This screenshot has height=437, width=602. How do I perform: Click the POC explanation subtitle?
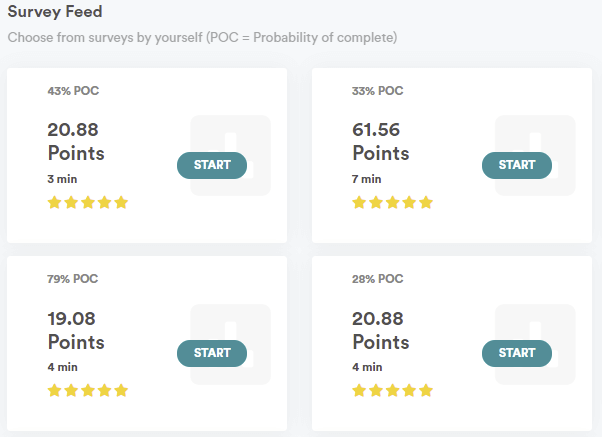point(202,38)
